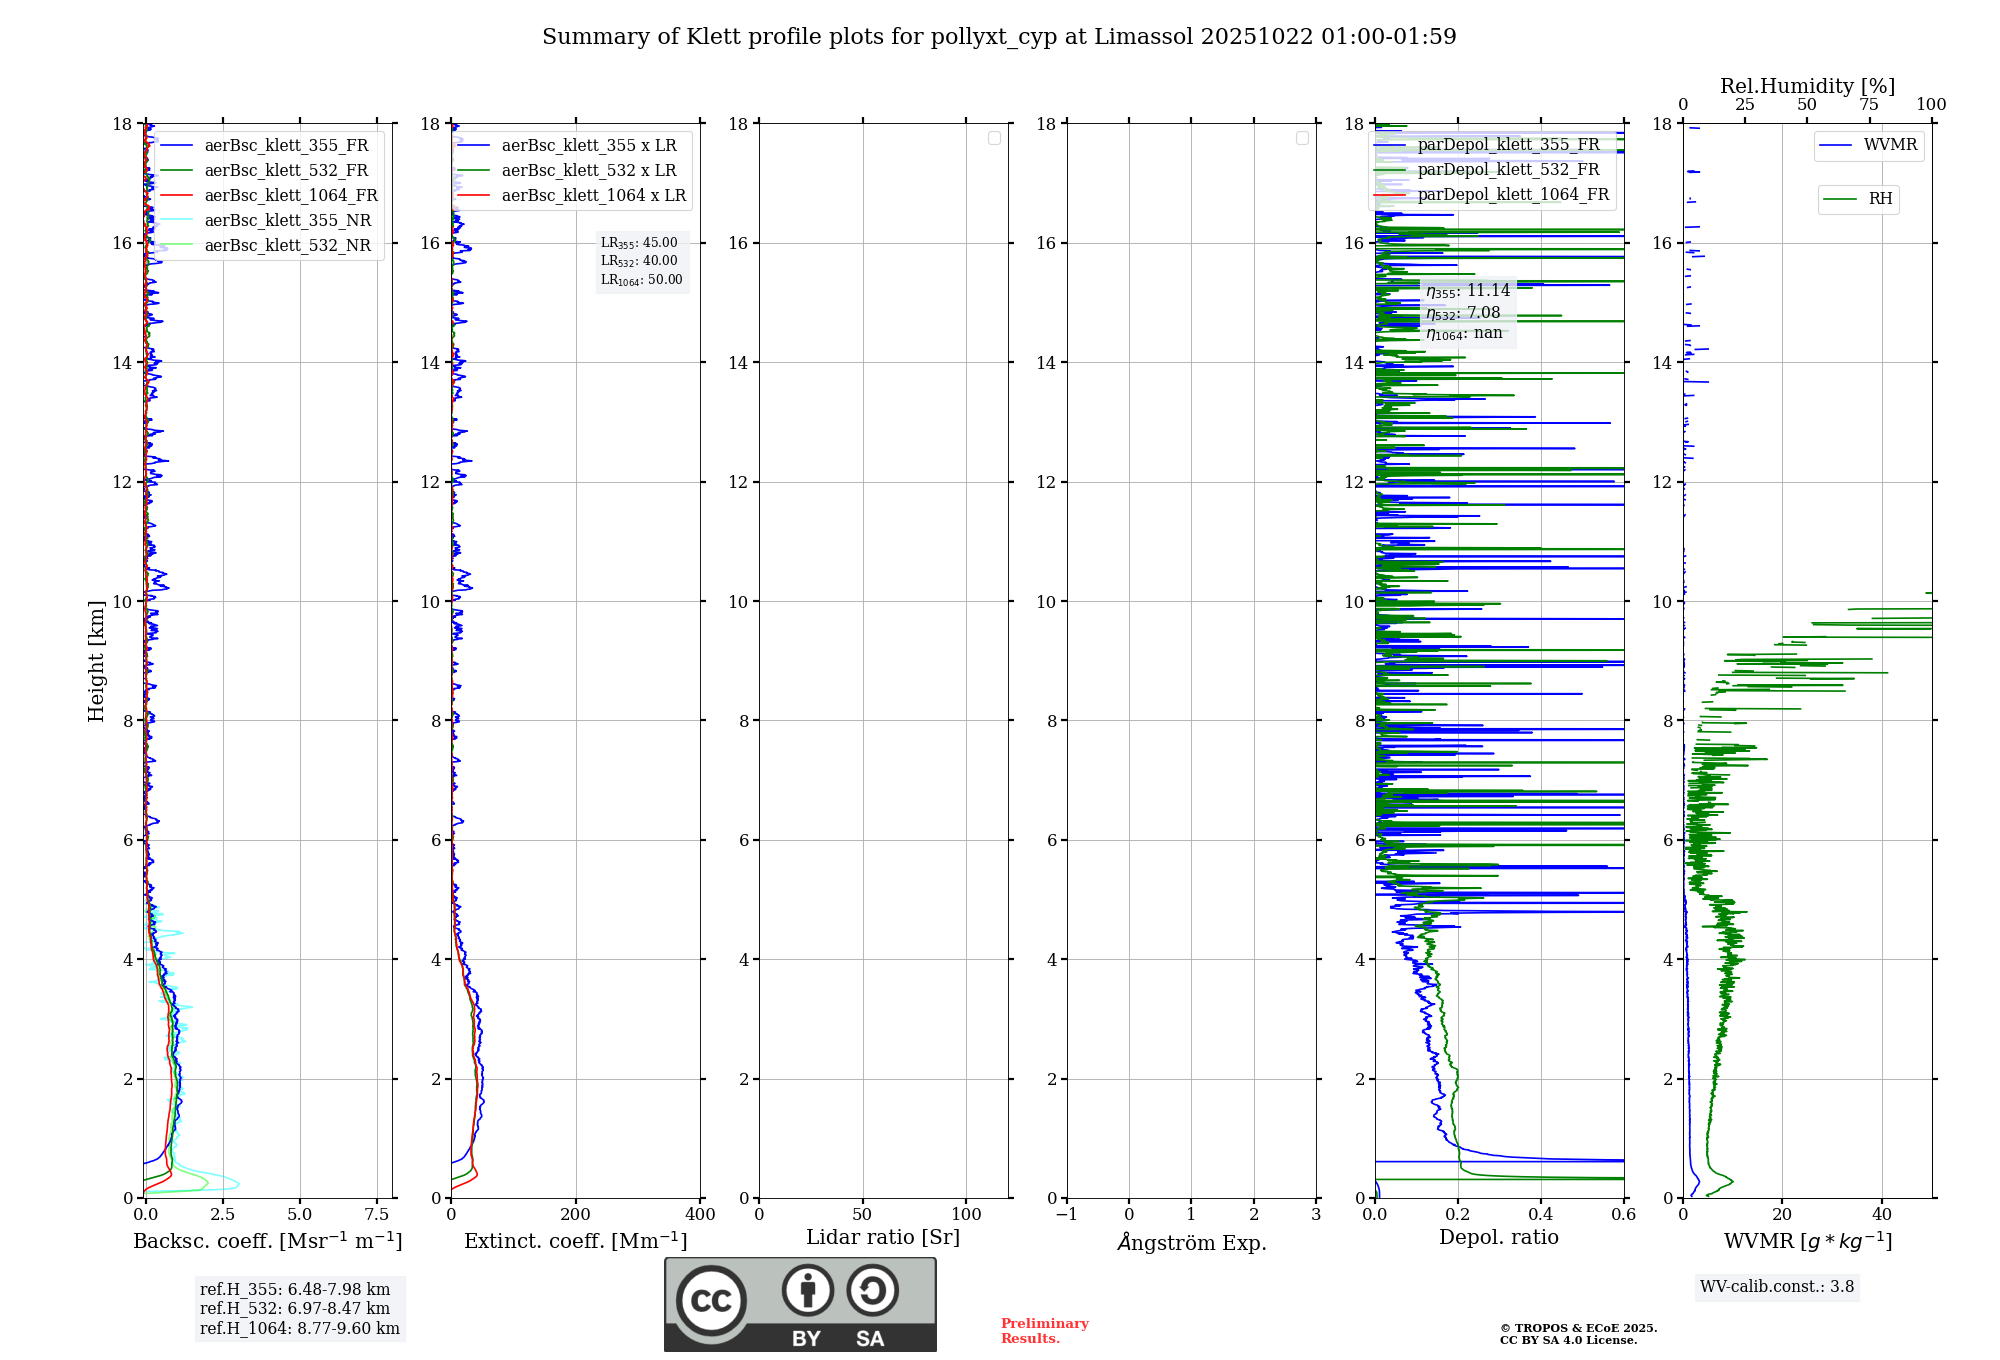Click the attribution person icon in the license badge
Screen dimensions: 2000x1360
tap(807, 1291)
